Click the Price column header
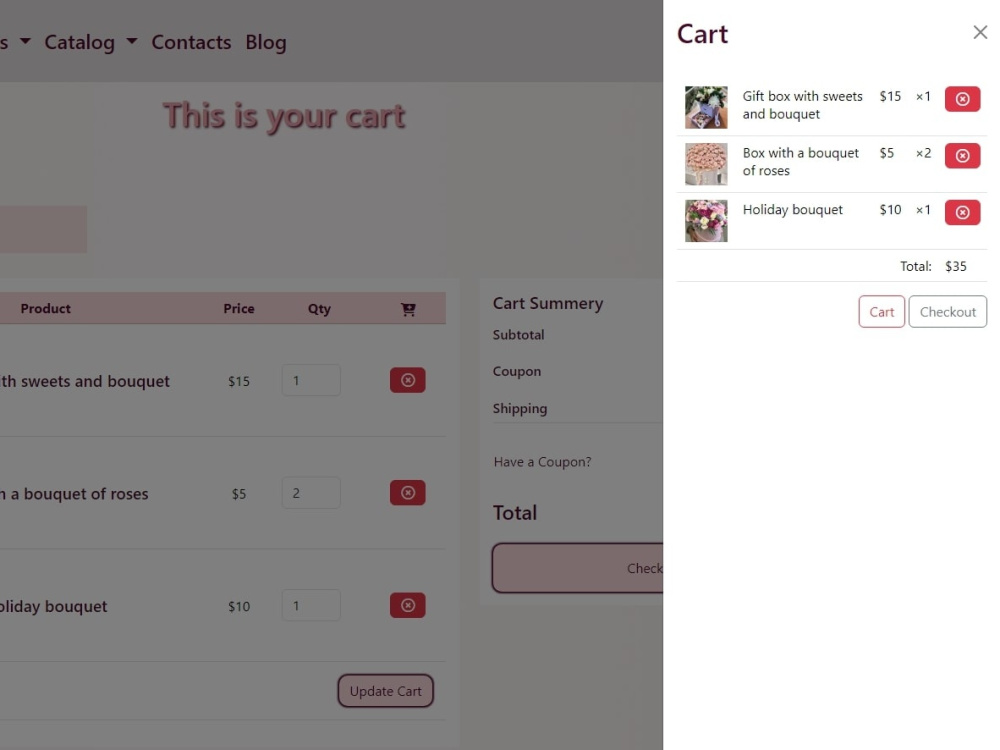 239,309
